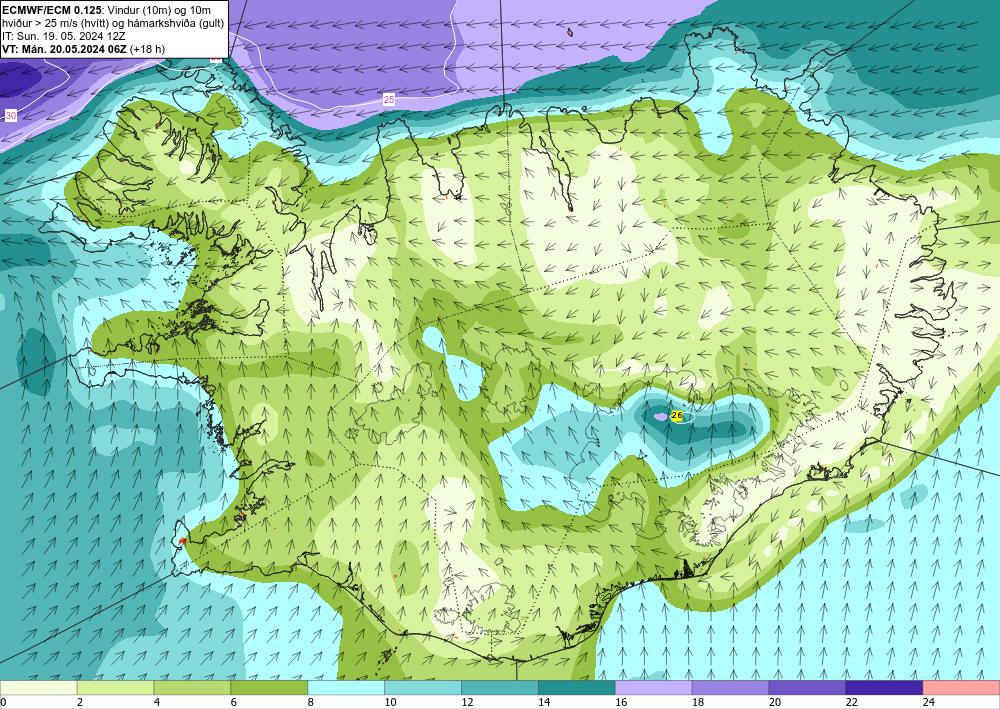
Task: Click legend scale value "24"
Action: click(929, 702)
